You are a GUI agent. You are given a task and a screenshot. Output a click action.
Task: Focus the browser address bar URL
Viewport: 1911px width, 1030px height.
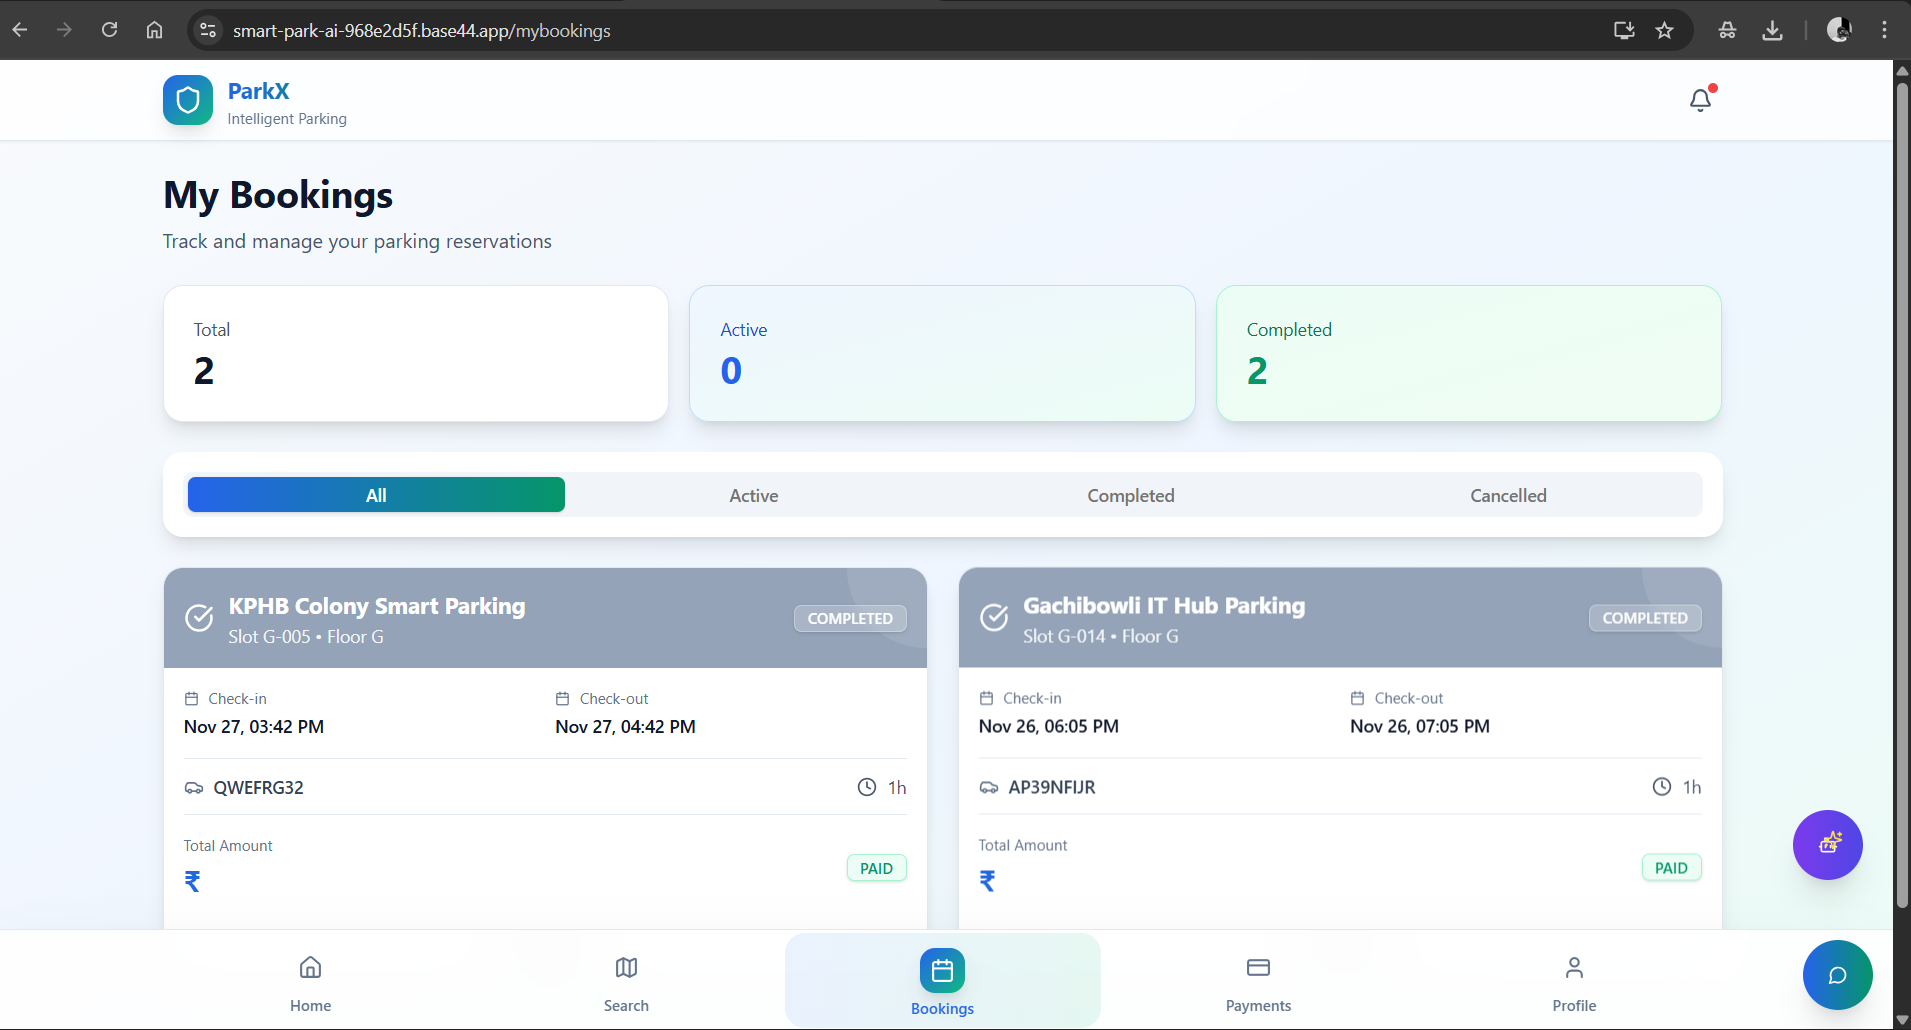click(x=422, y=30)
